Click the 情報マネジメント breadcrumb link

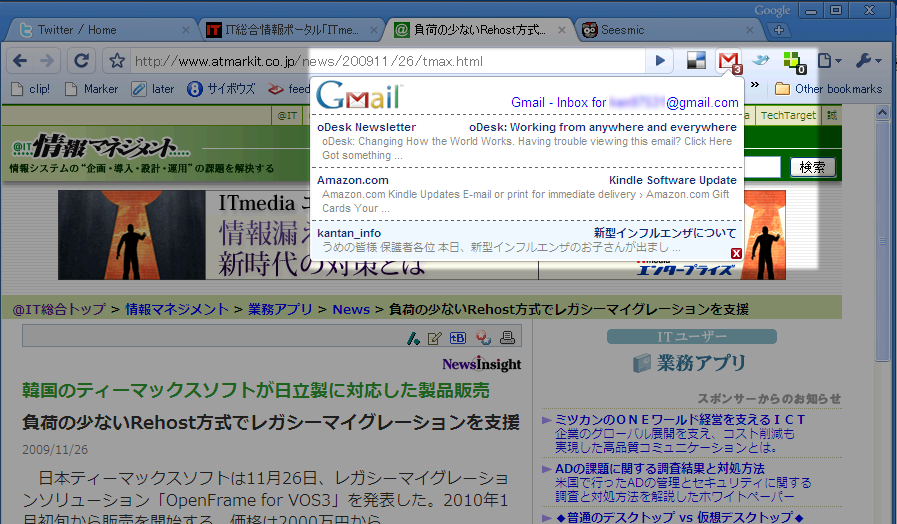pyautogui.click(x=177, y=309)
